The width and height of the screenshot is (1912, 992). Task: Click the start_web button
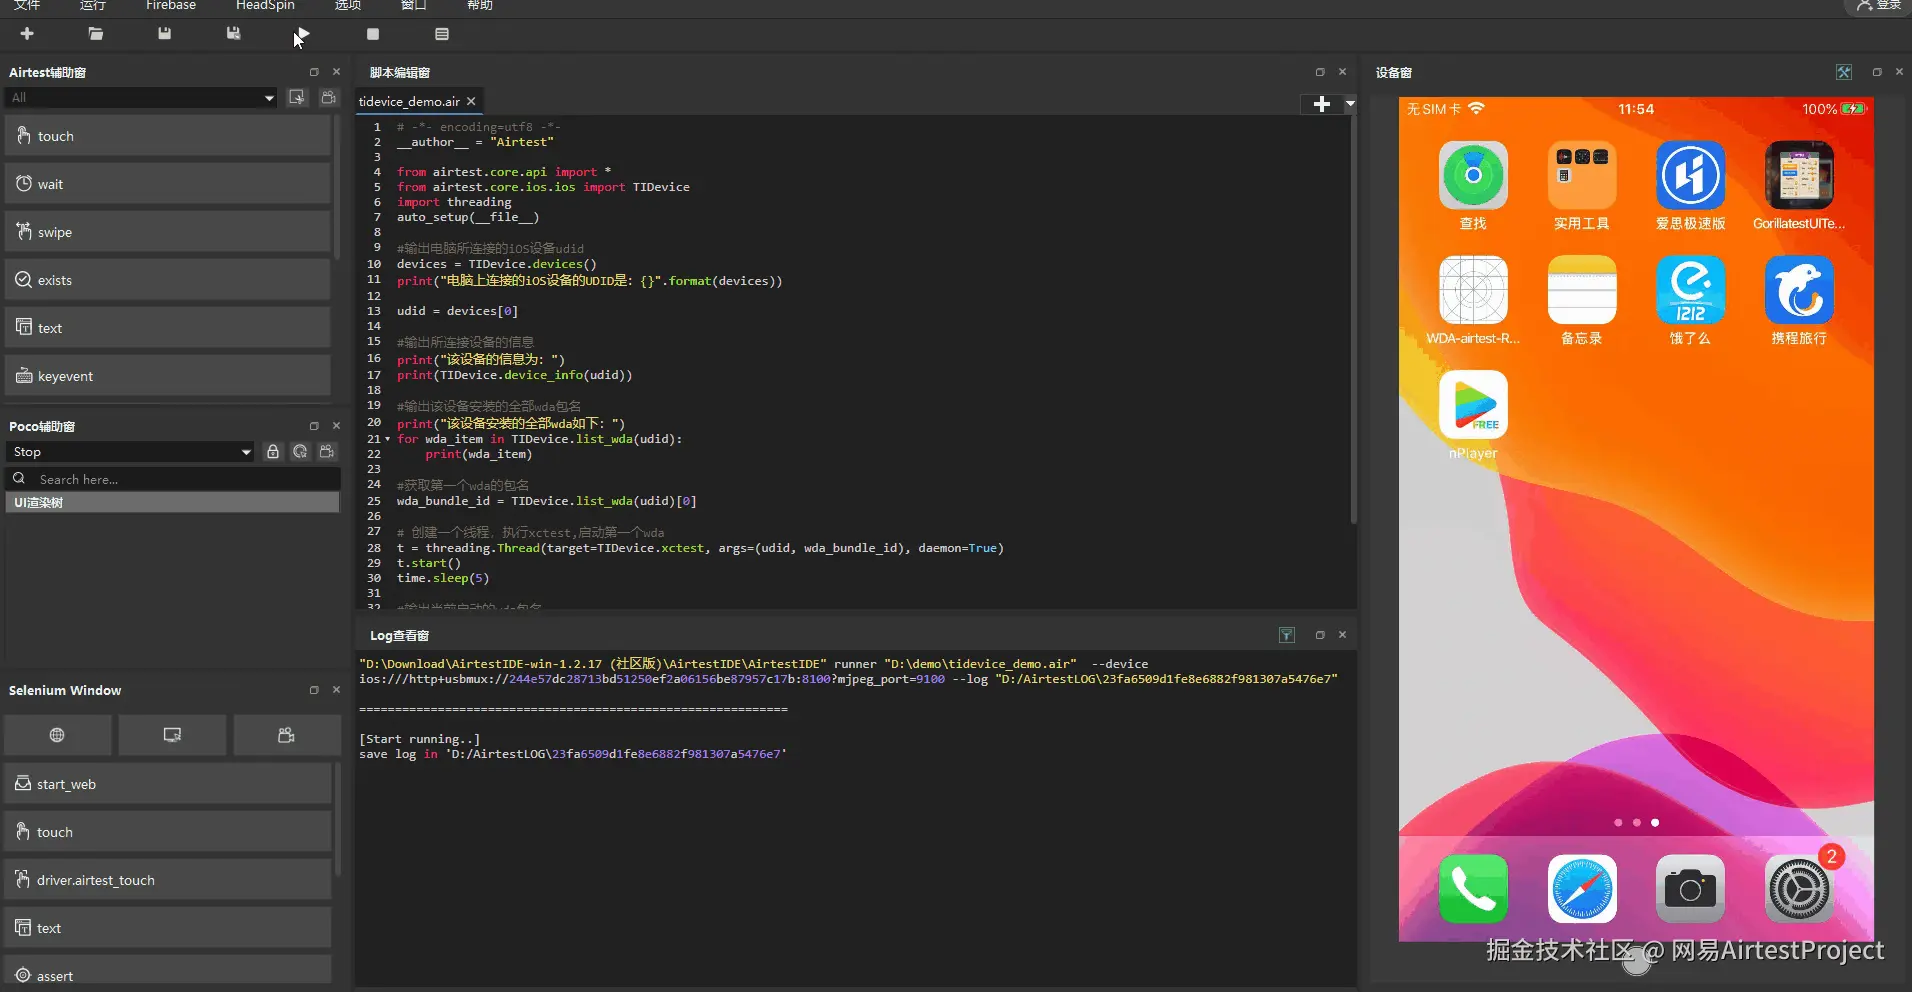tap(168, 784)
